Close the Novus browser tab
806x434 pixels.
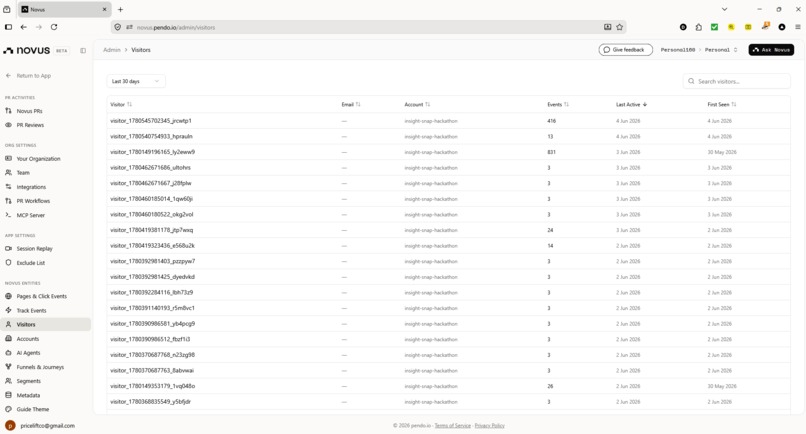tap(104, 9)
